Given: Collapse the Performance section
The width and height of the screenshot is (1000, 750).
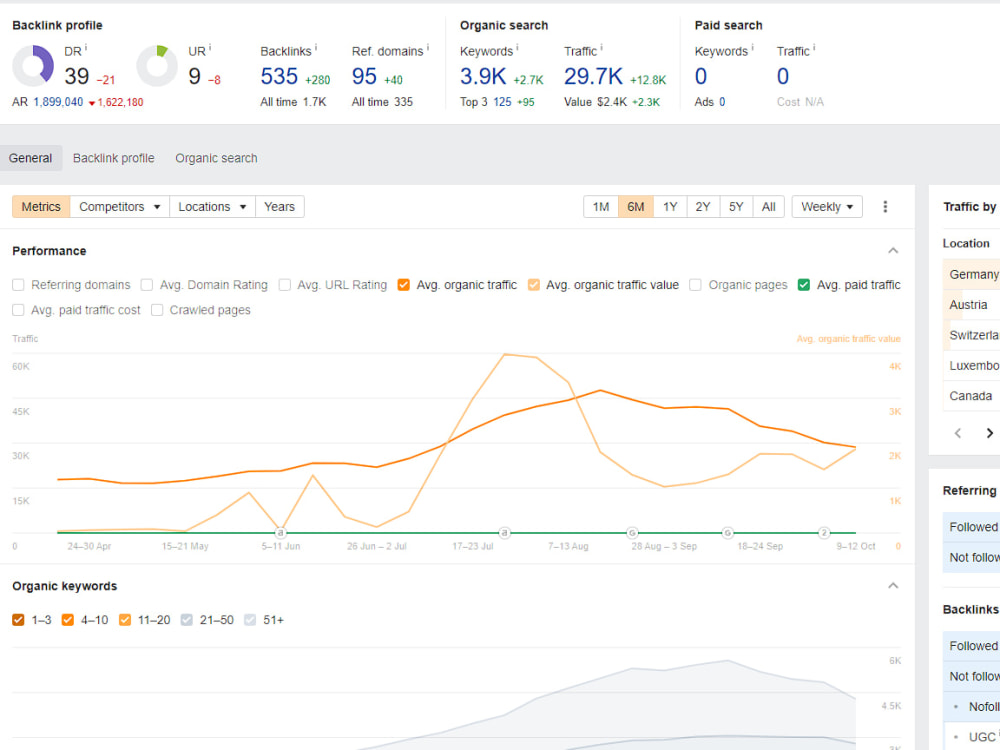Looking at the screenshot, I should tap(893, 251).
